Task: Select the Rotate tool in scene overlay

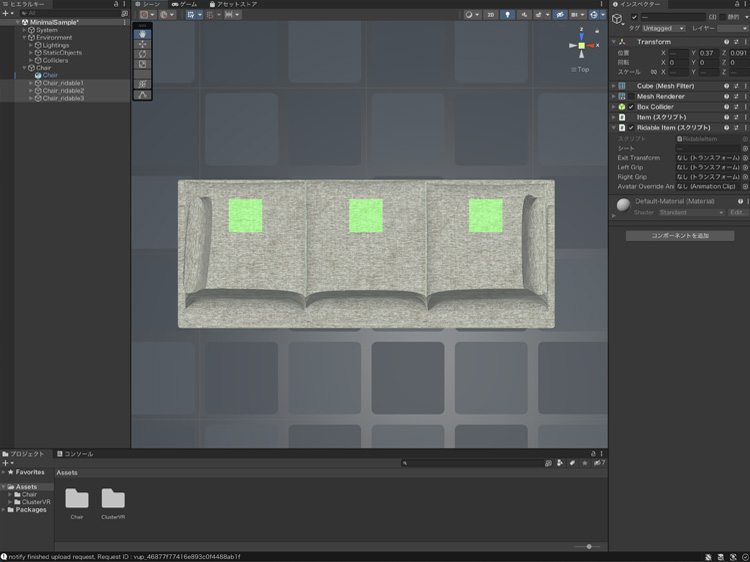Action: click(142, 54)
